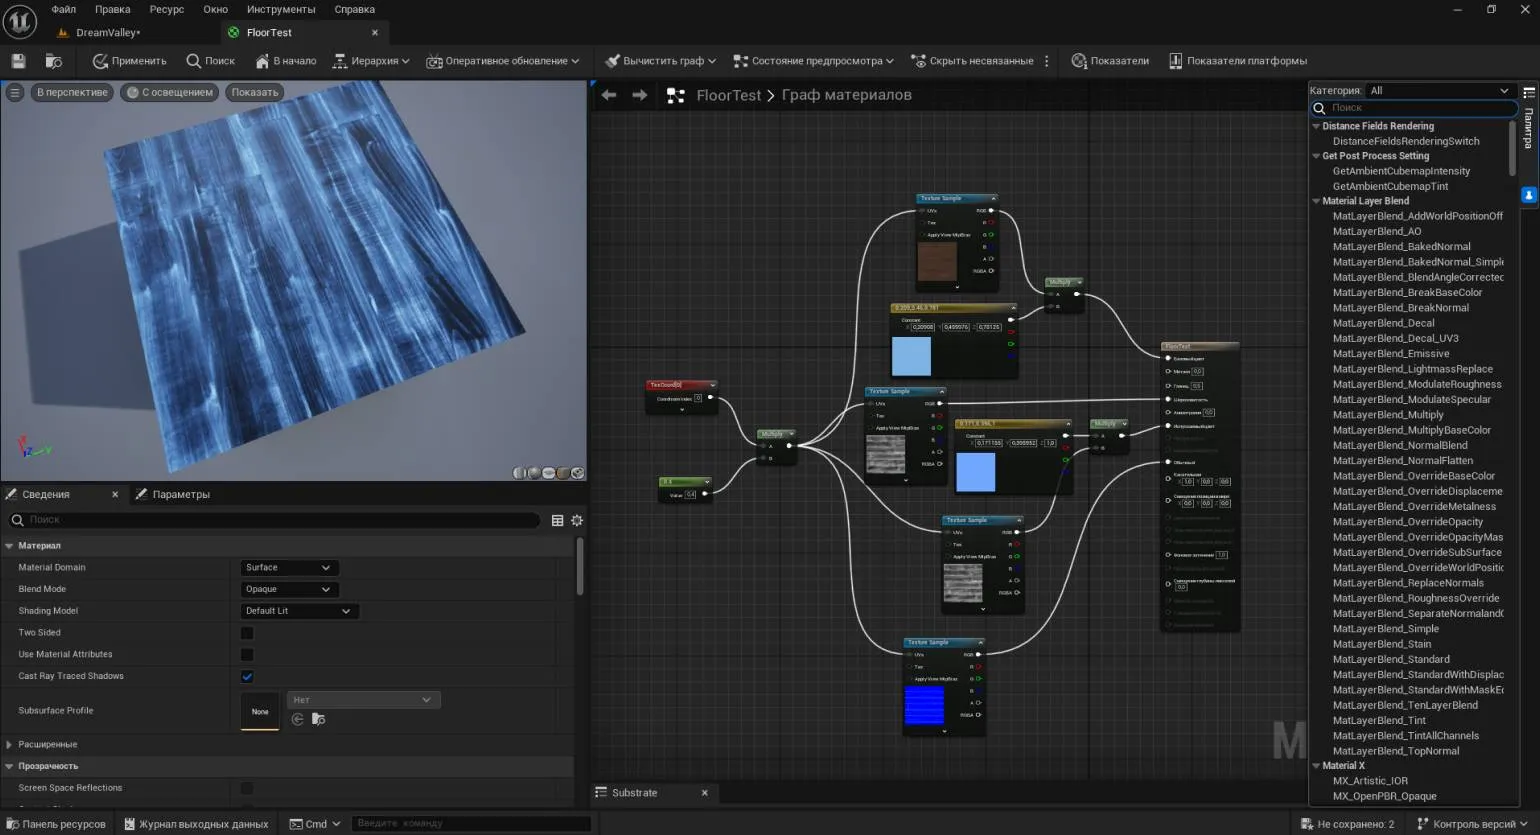Open the Инструменты menu
1540x835 pixels.
[x=280, y=9]
